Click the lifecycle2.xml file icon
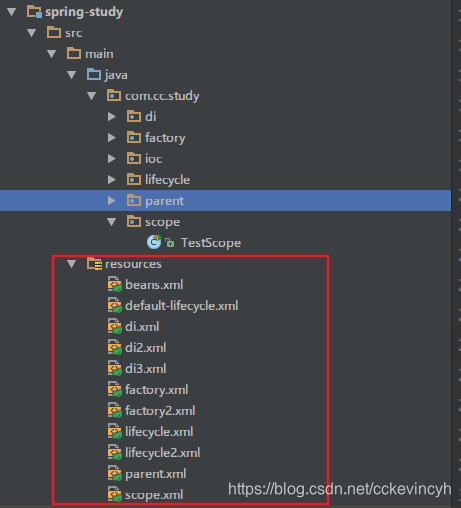 tap(114, 453)
